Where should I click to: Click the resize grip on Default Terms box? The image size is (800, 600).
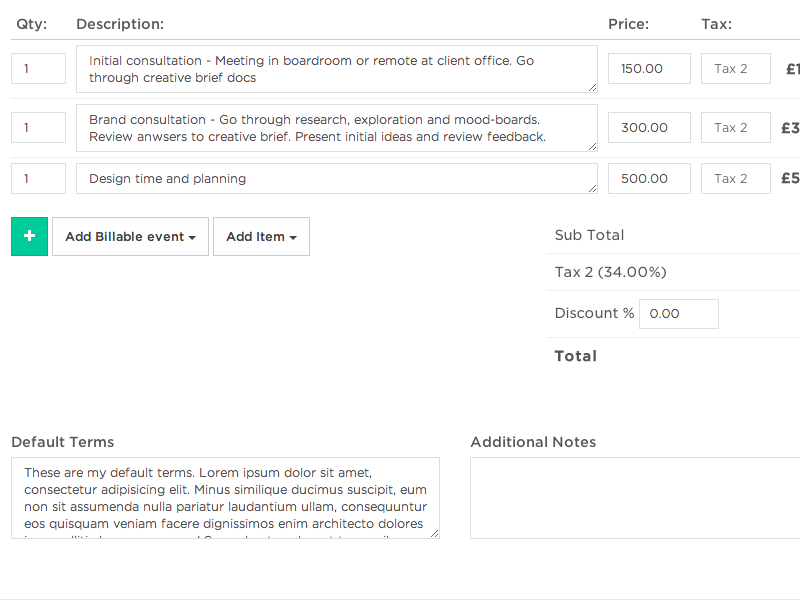tap(434, 534)
